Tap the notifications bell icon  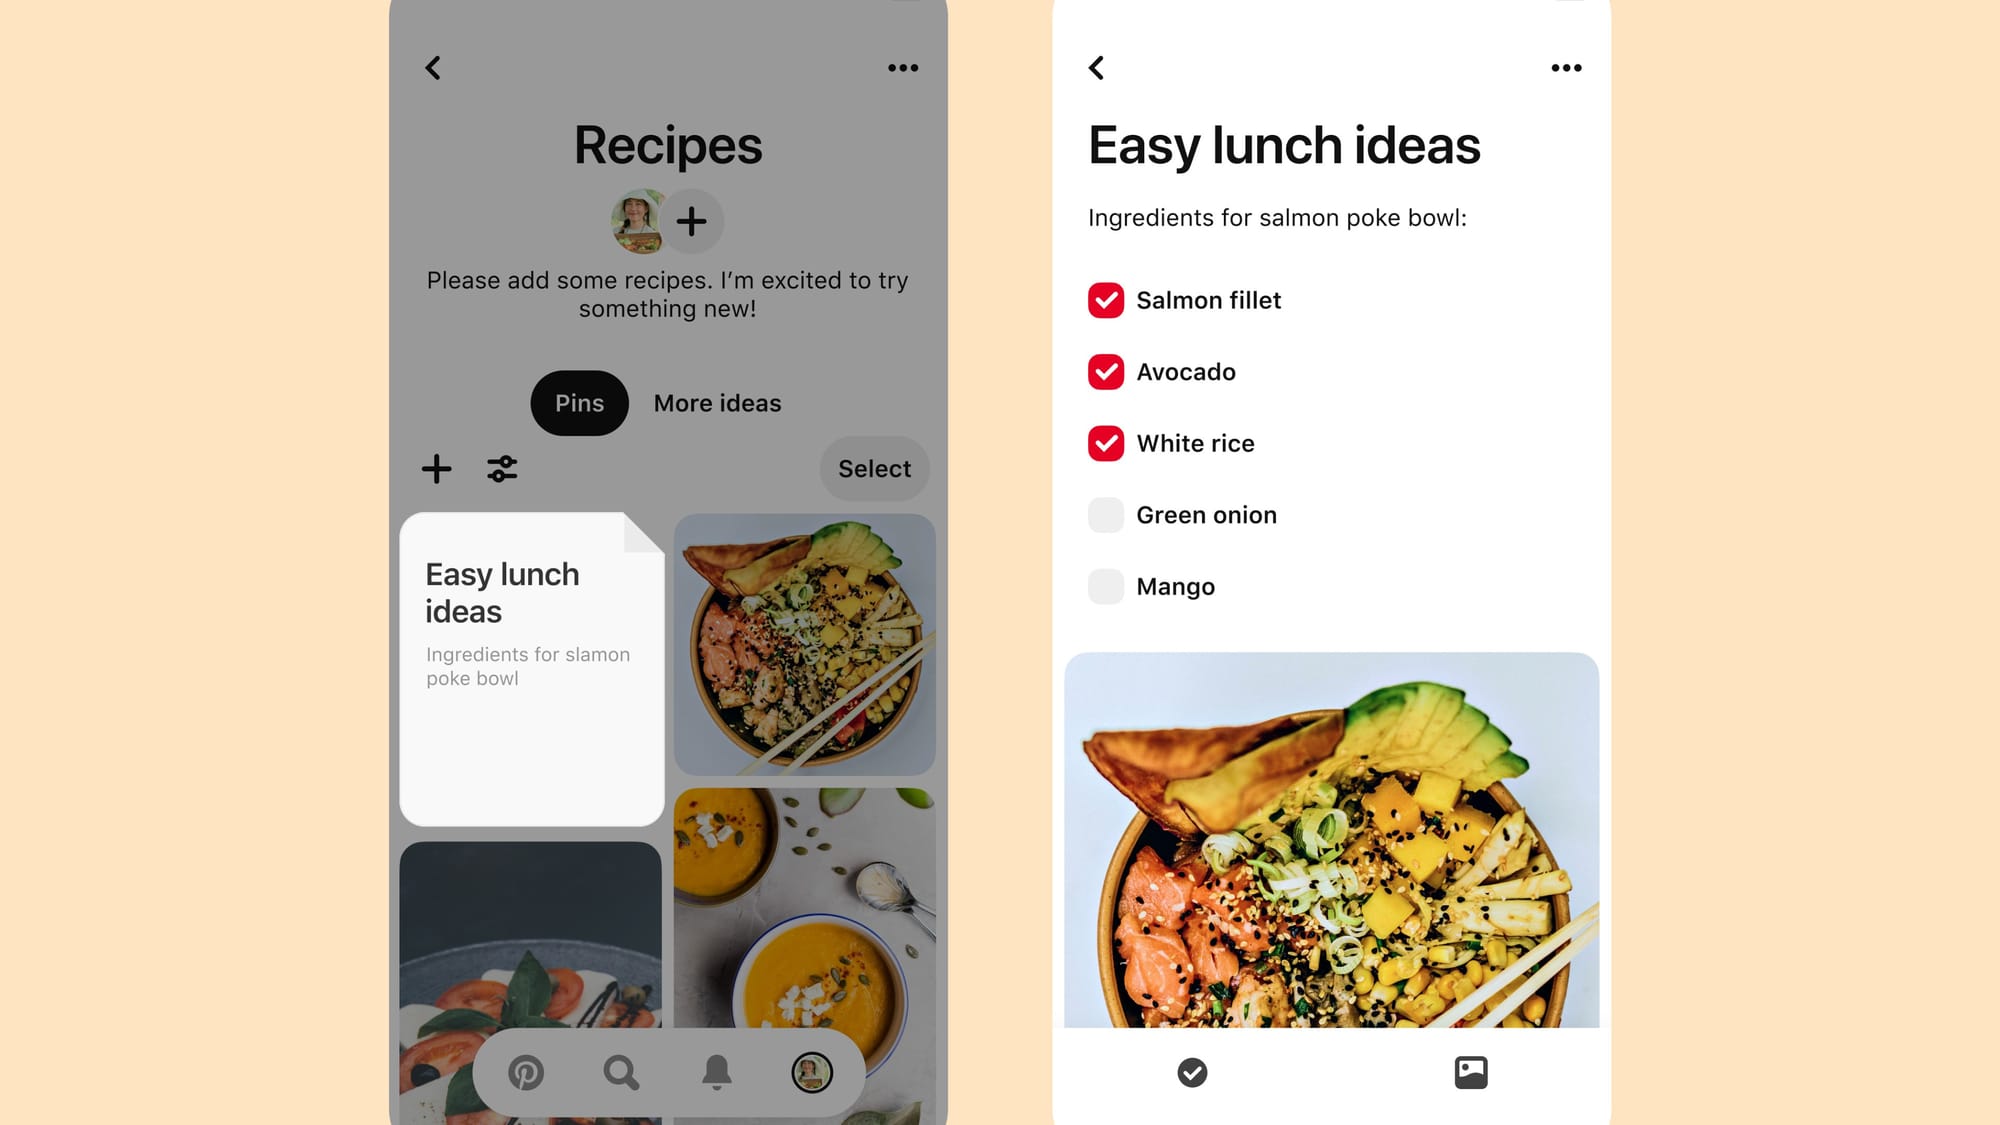pos(716,1073)
